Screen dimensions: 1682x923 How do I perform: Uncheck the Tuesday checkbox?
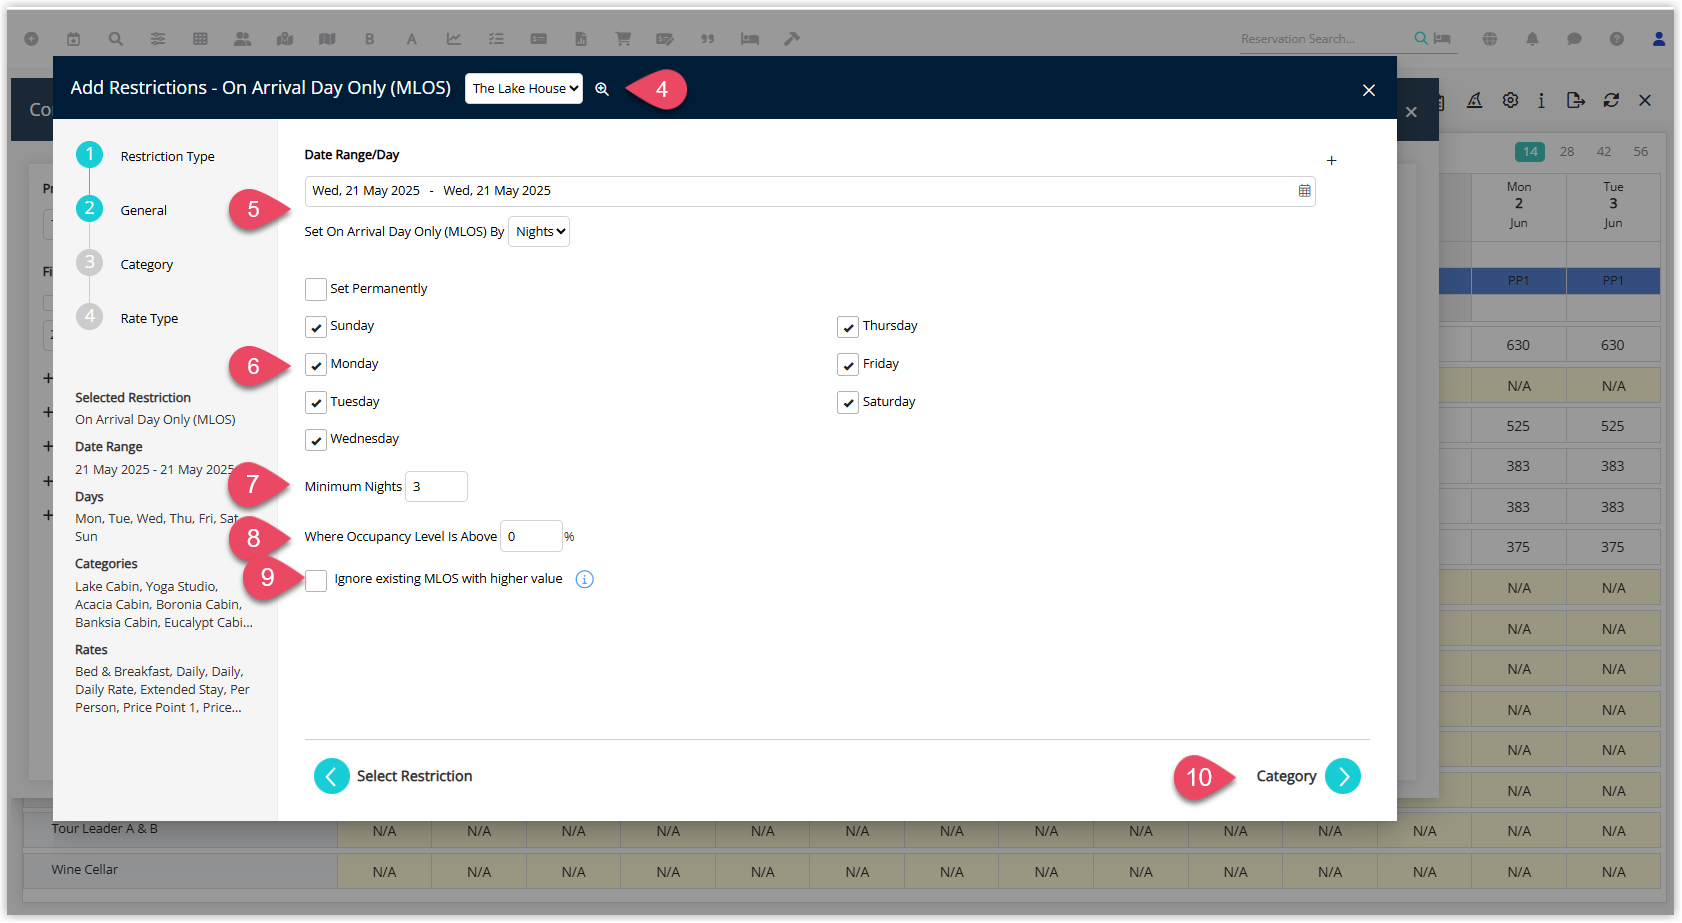(x=316, y=403)
